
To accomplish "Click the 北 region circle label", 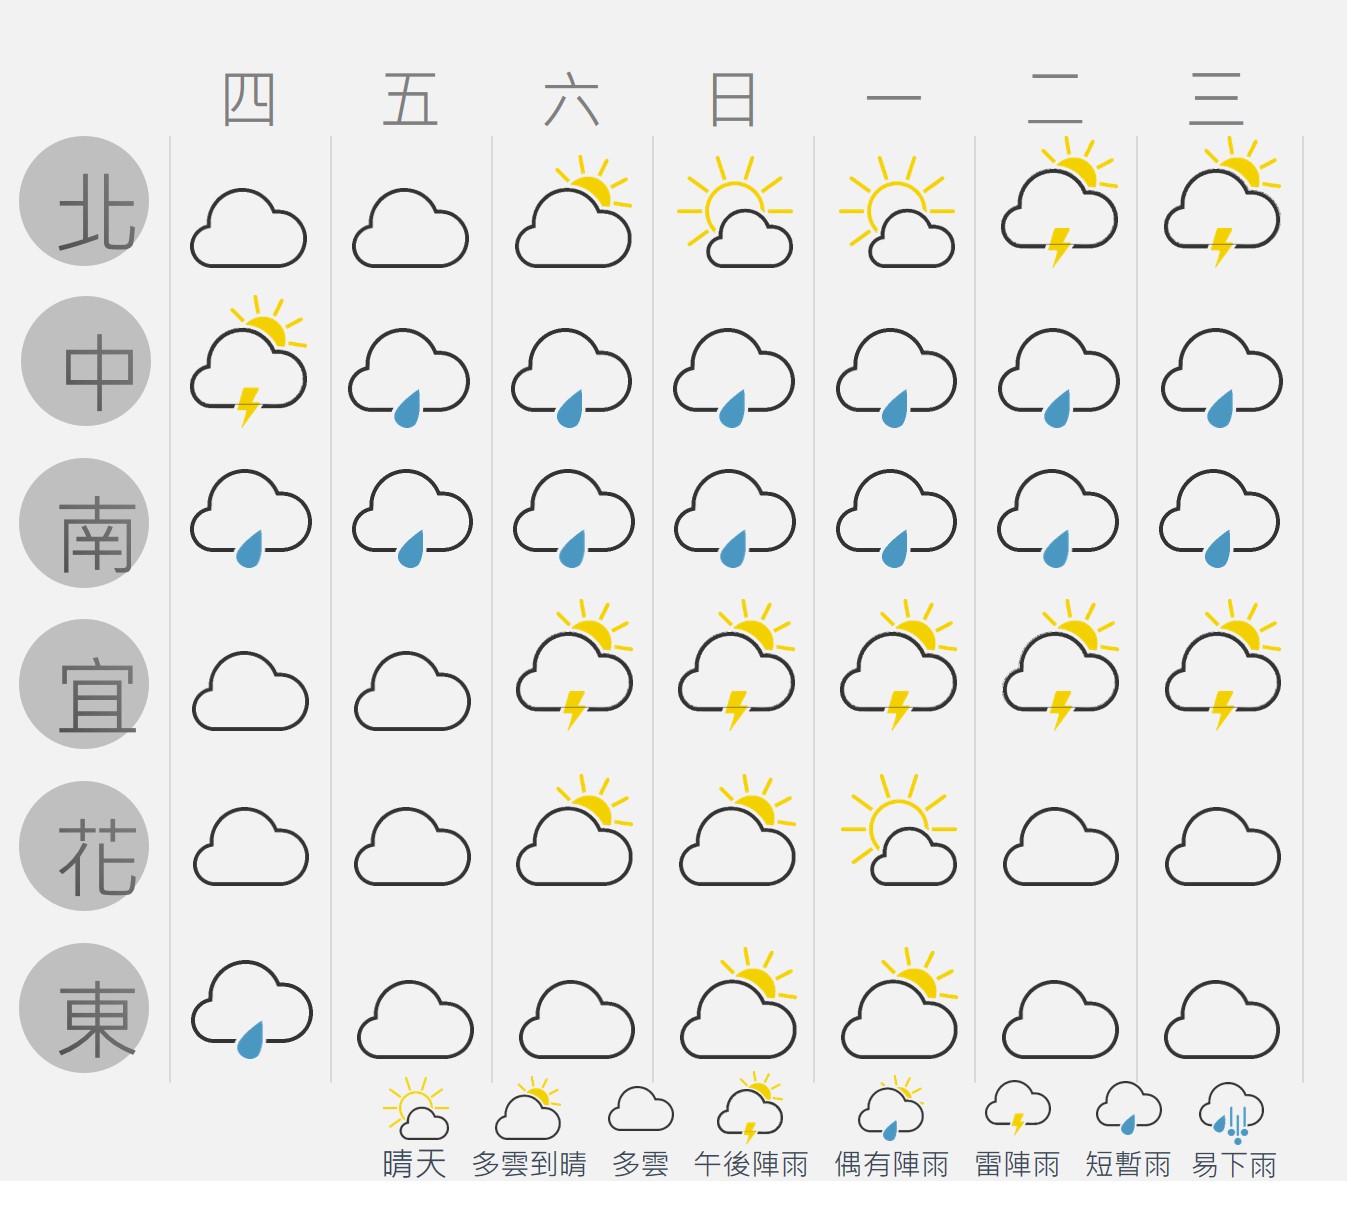I will coord(84,201).
